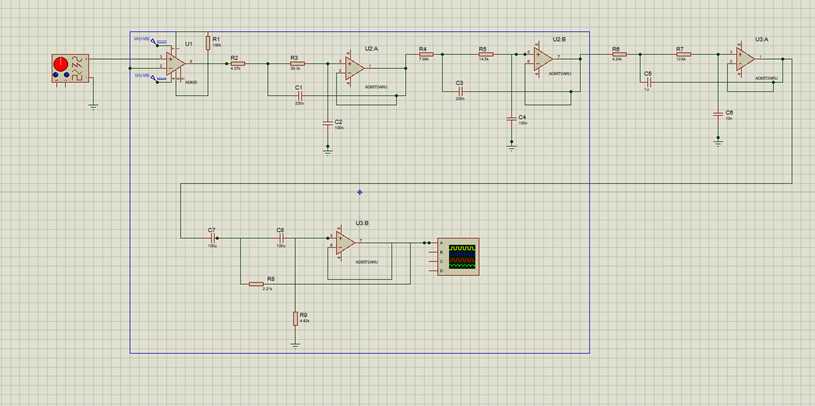Select resistor R2 at U1 output
This screenshot has height=406, width=815.
238,63
